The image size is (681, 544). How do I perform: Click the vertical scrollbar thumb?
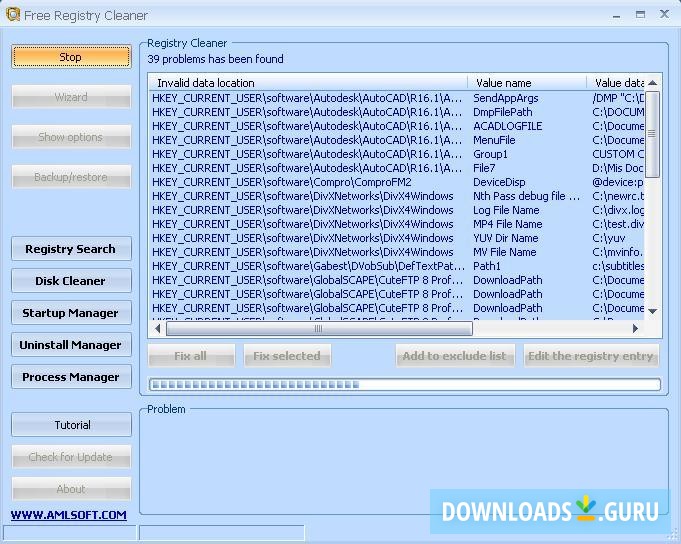pyautogui.click(x=652, y=134)
